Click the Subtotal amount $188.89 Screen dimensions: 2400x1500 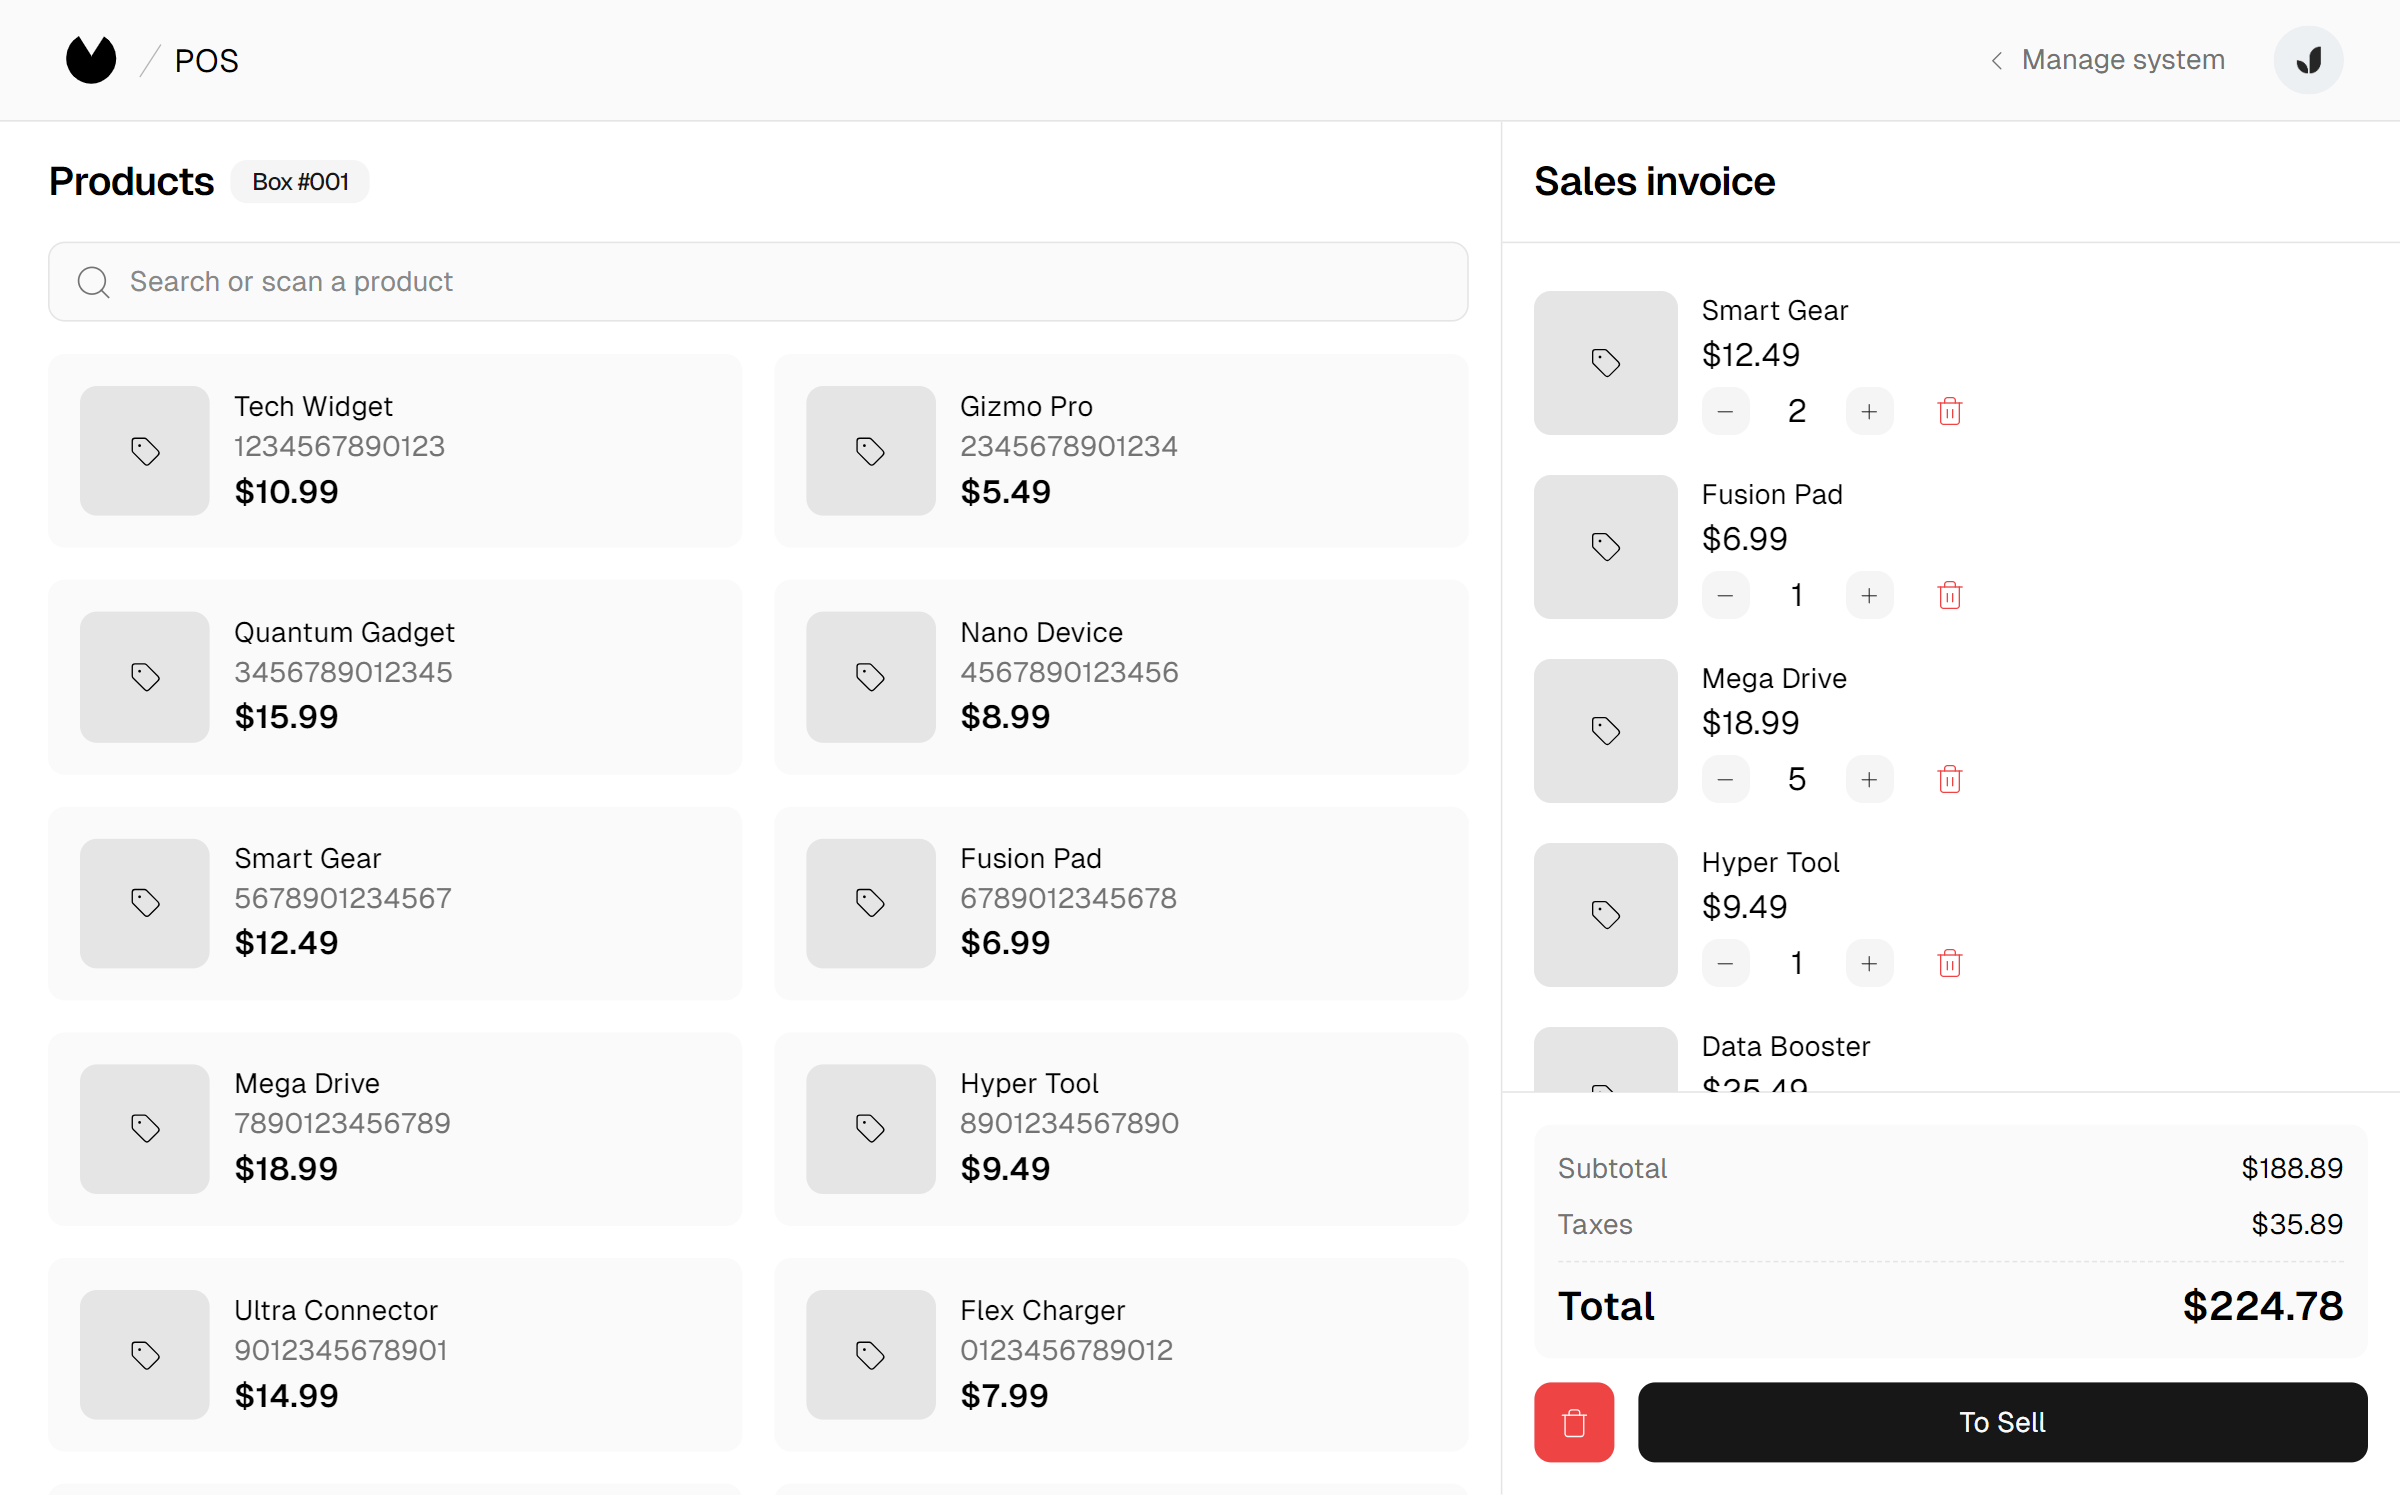point(2292,1168)
